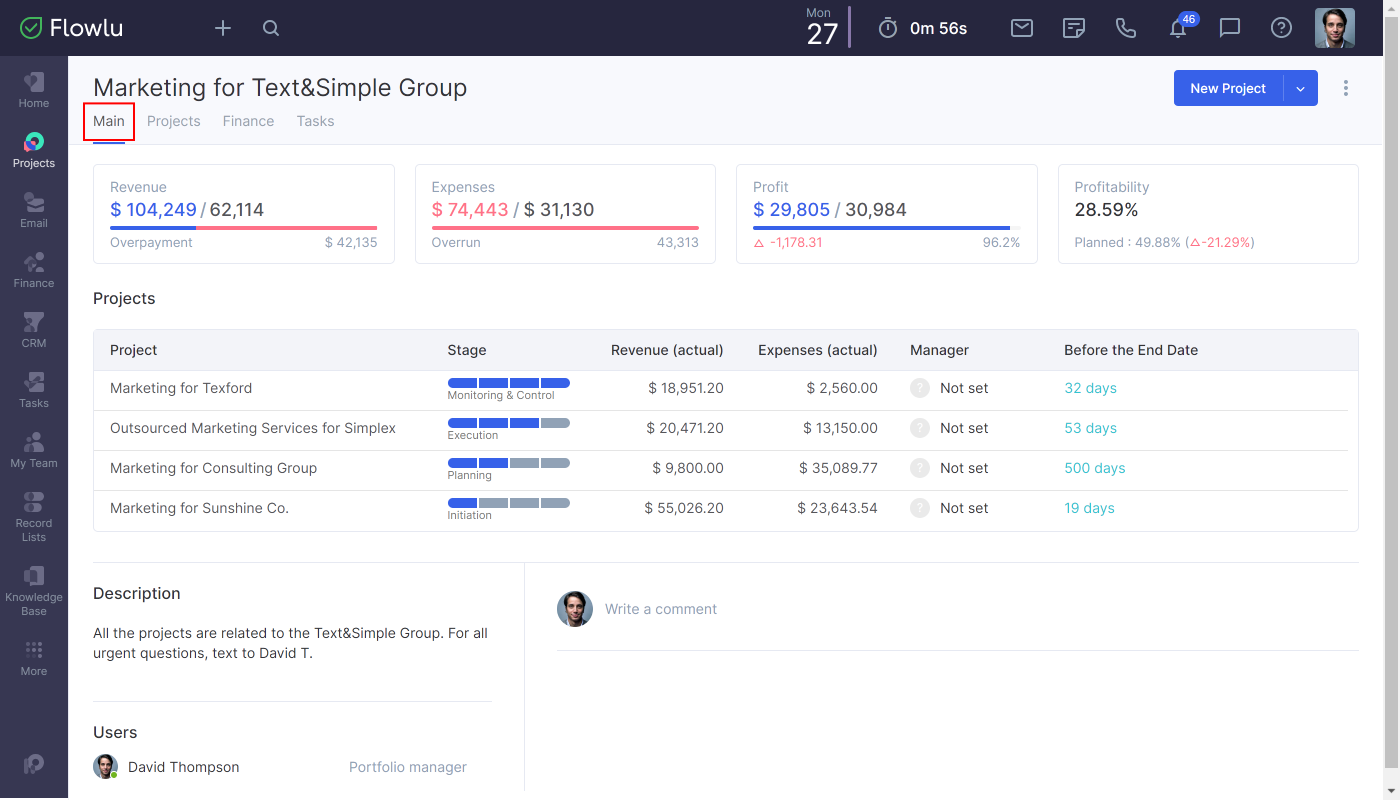Screen dimensions: 1400x800
Task: Go to Home in the sidebar
Action: tap(34, 90)
